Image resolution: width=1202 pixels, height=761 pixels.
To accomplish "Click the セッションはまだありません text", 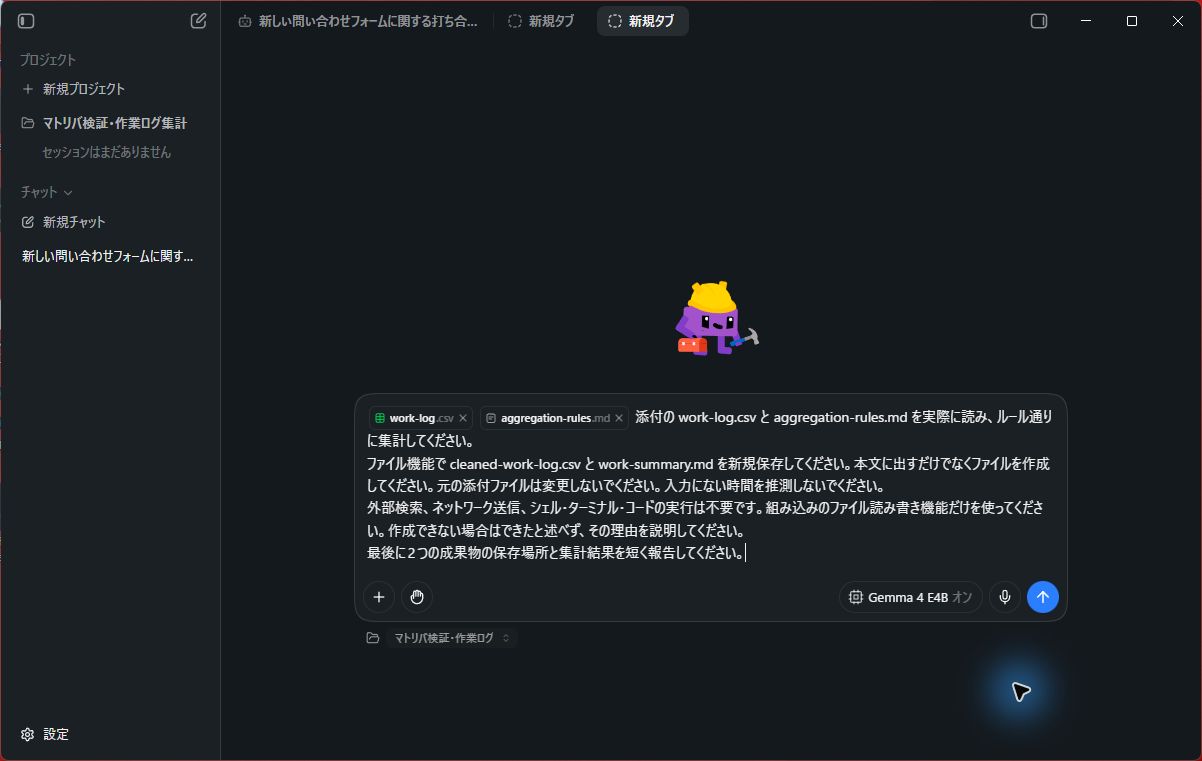I will click(x=106, y=152).
